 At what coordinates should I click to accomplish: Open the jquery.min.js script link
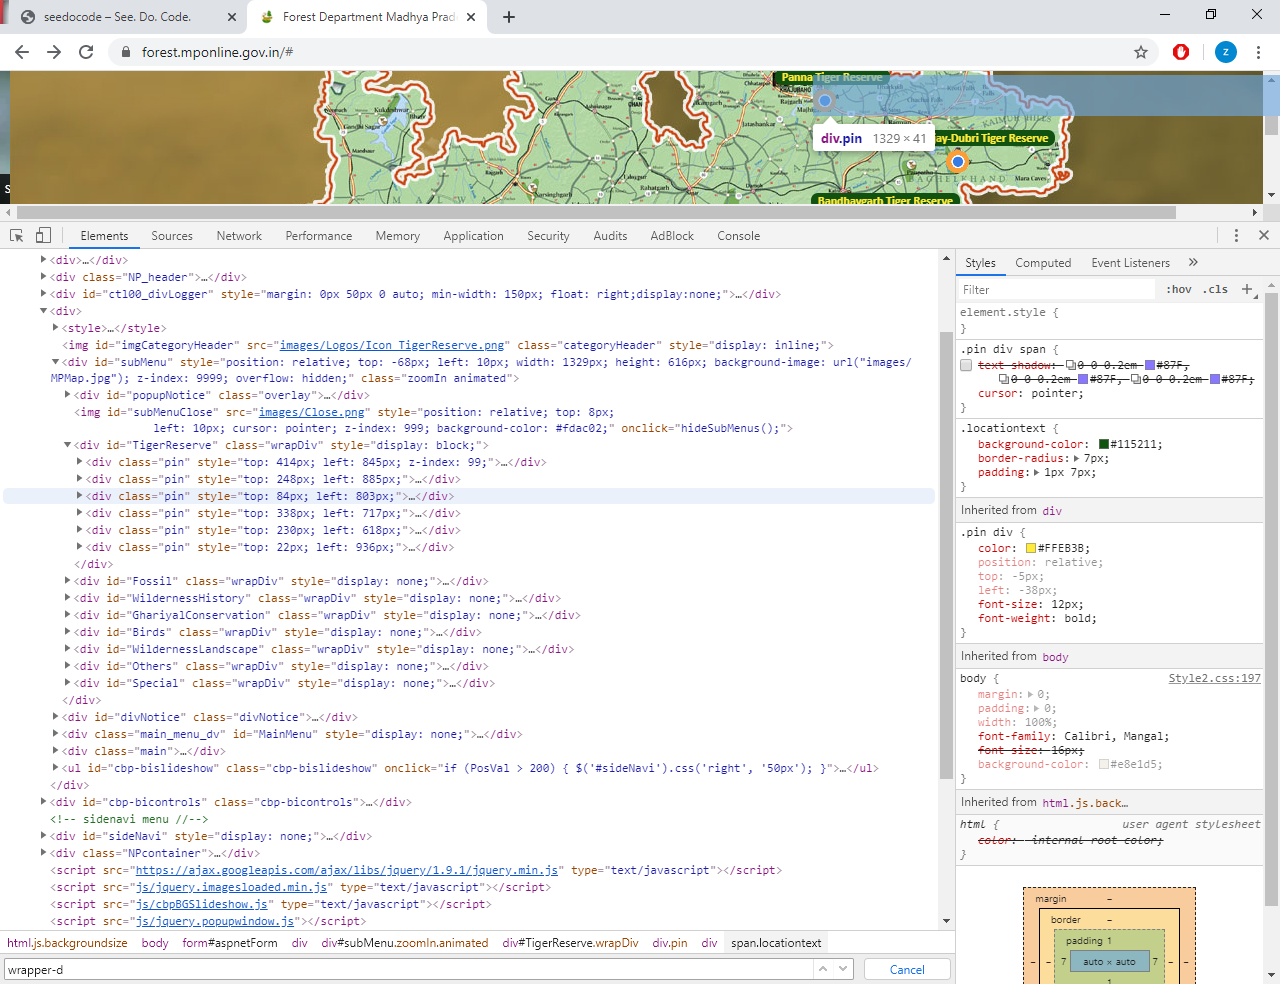tap(347, 870)
